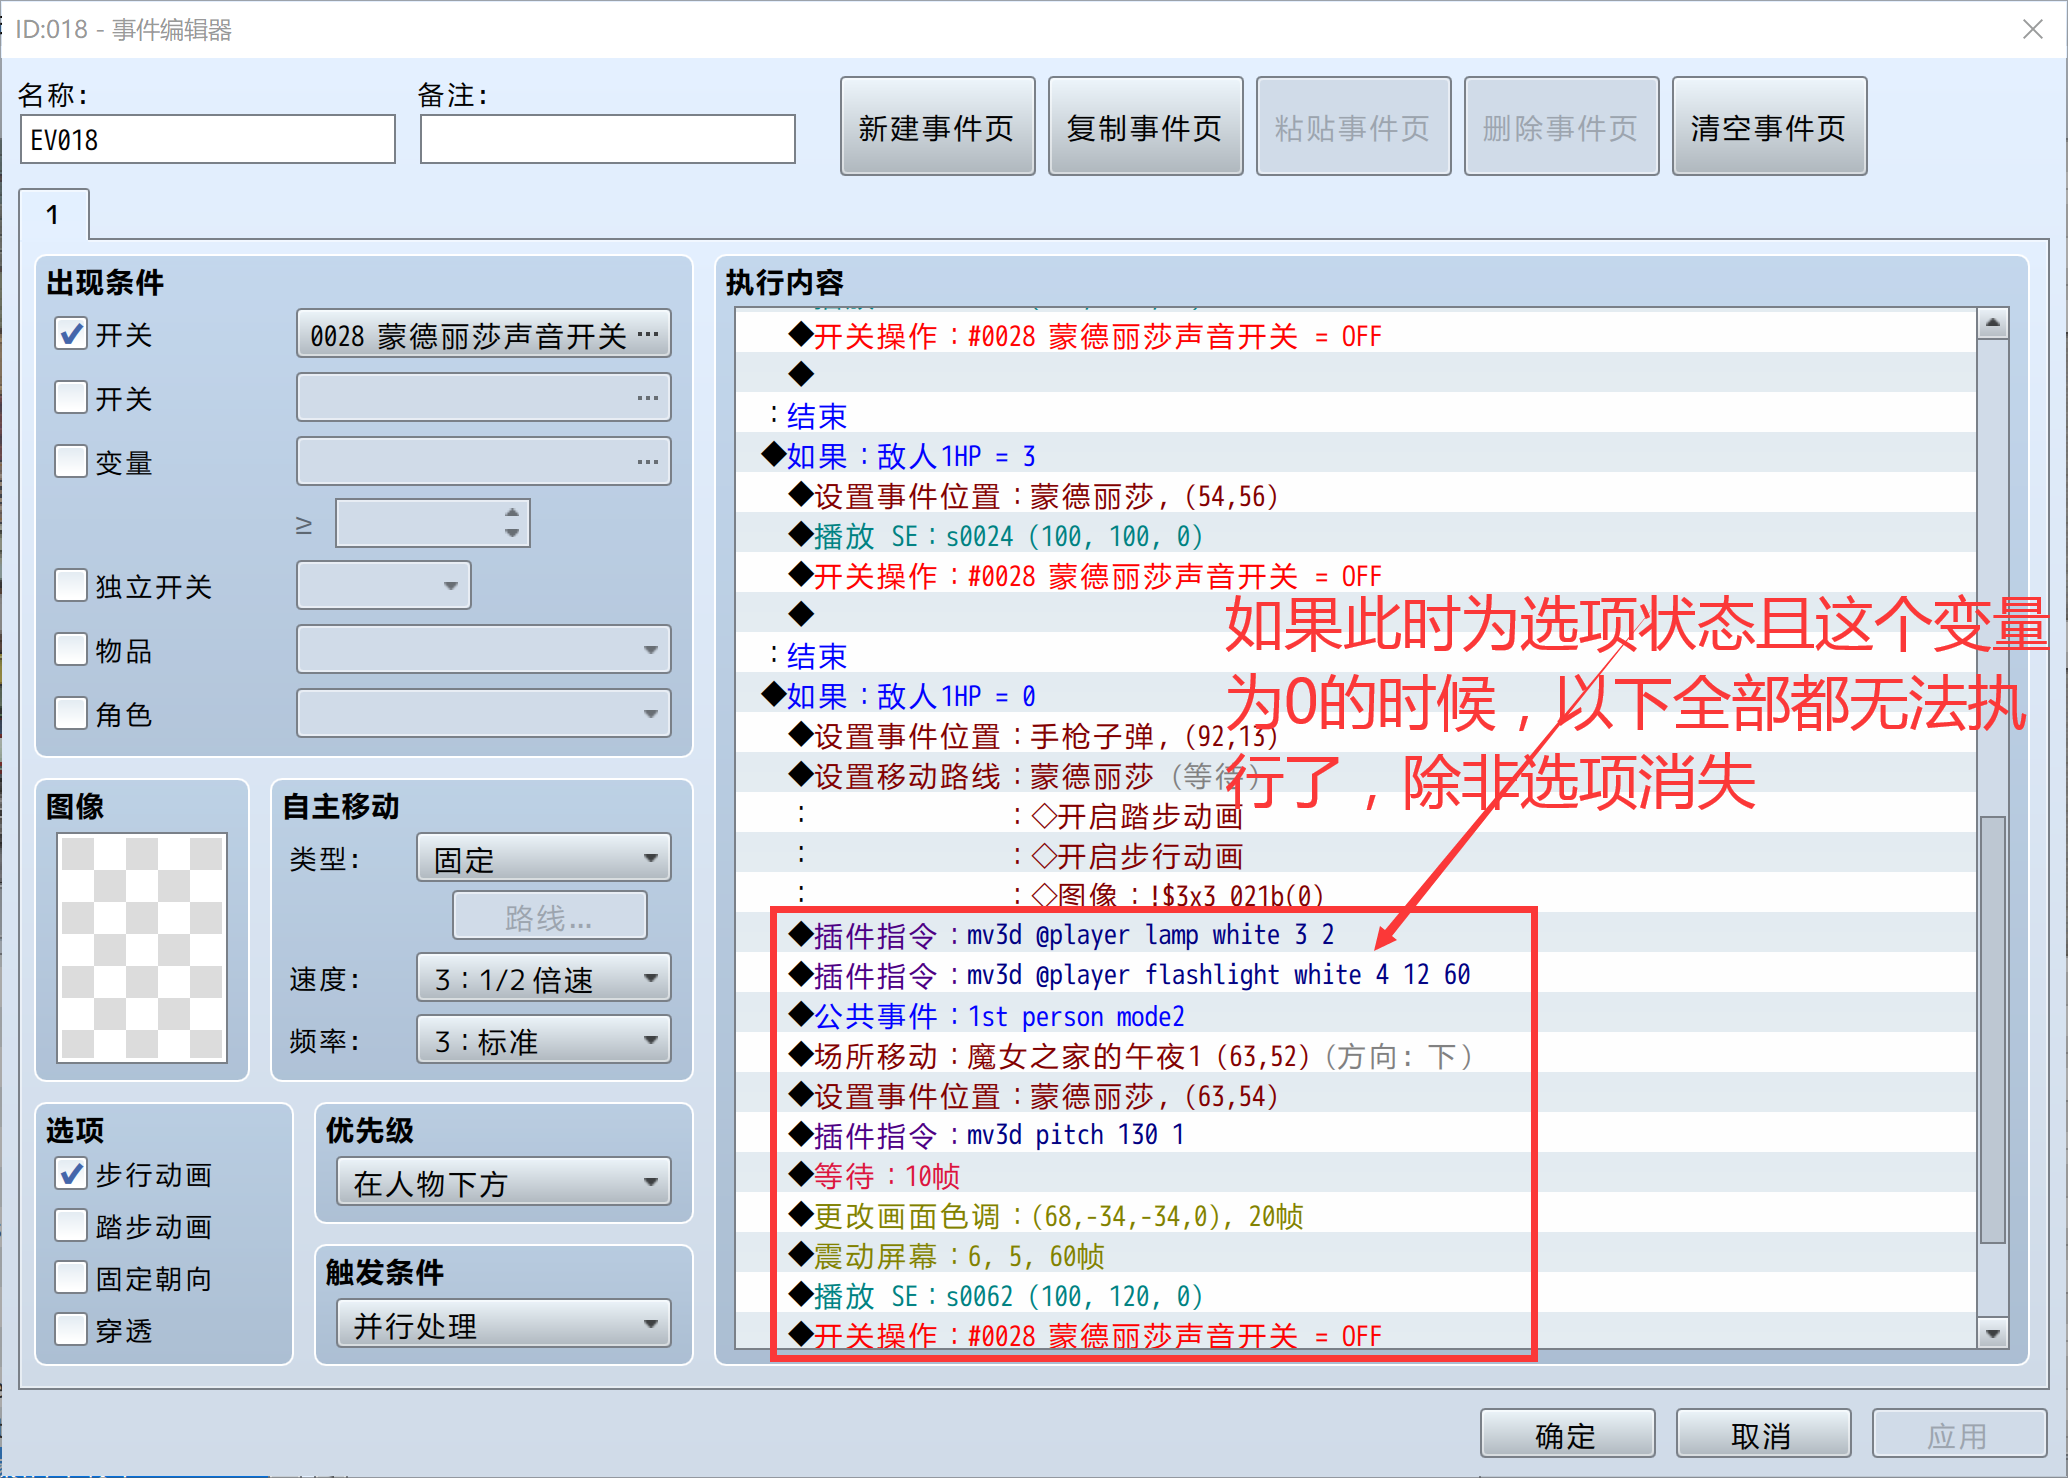Enable the 变量 condition checkbox

[x=71, y=461]
